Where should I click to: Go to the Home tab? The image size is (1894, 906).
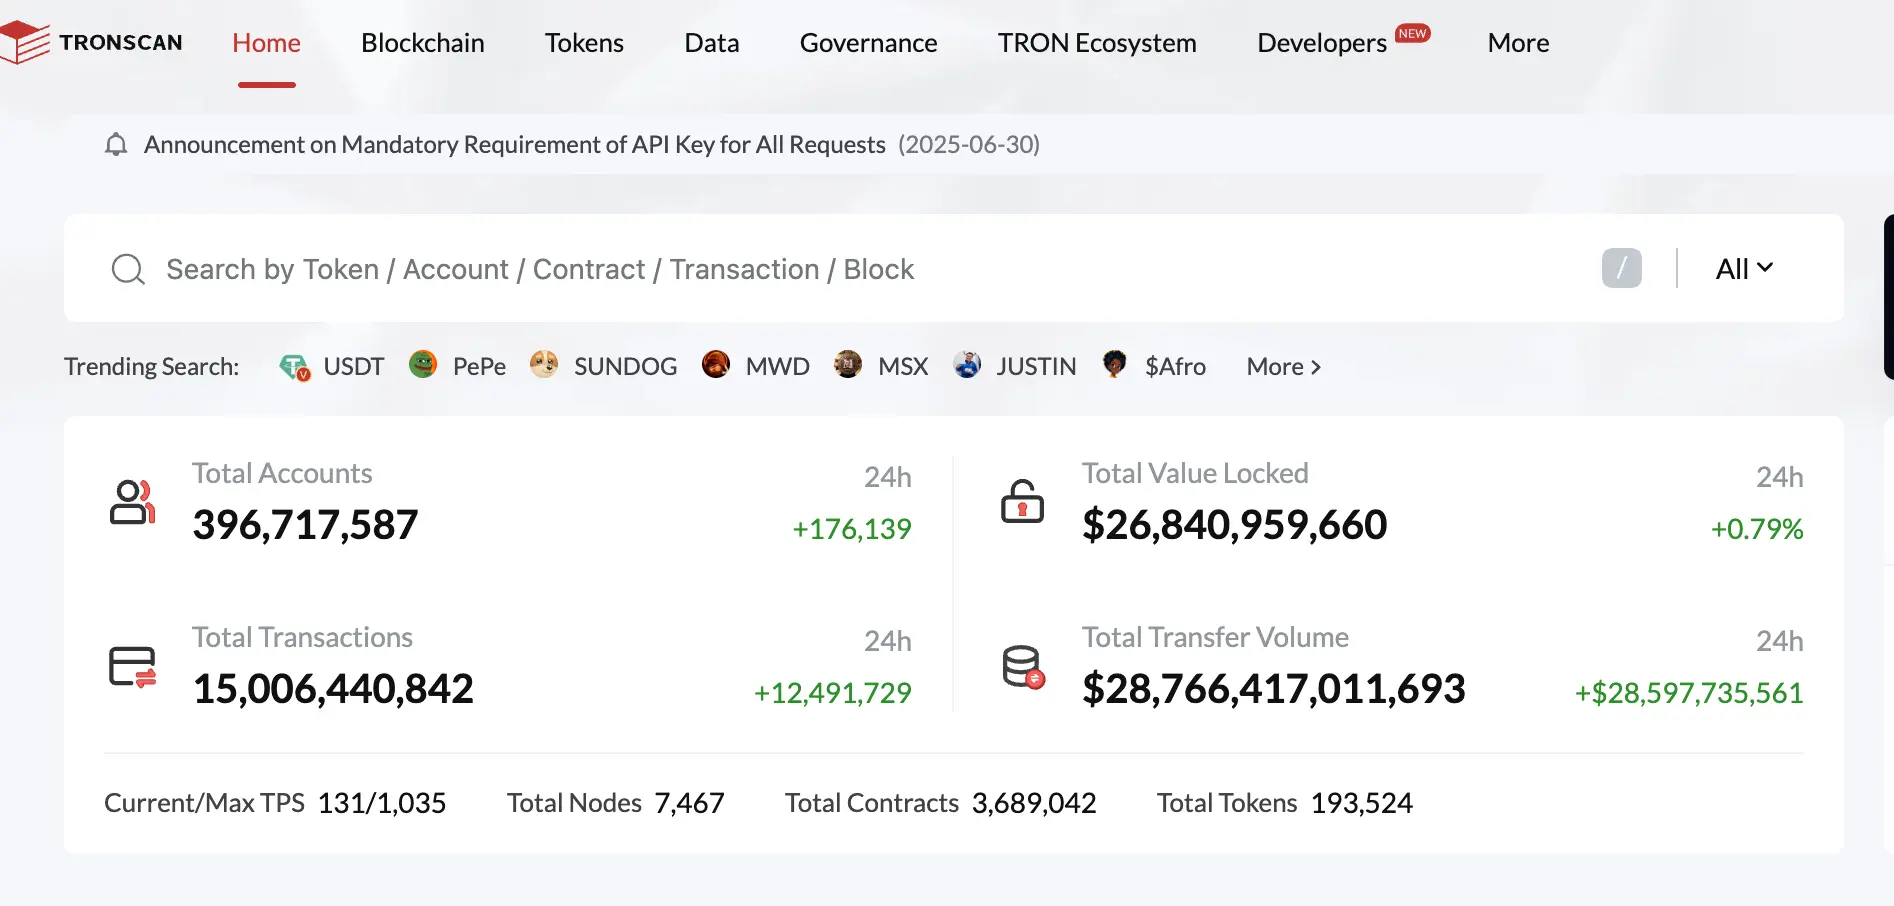(266, 43)
